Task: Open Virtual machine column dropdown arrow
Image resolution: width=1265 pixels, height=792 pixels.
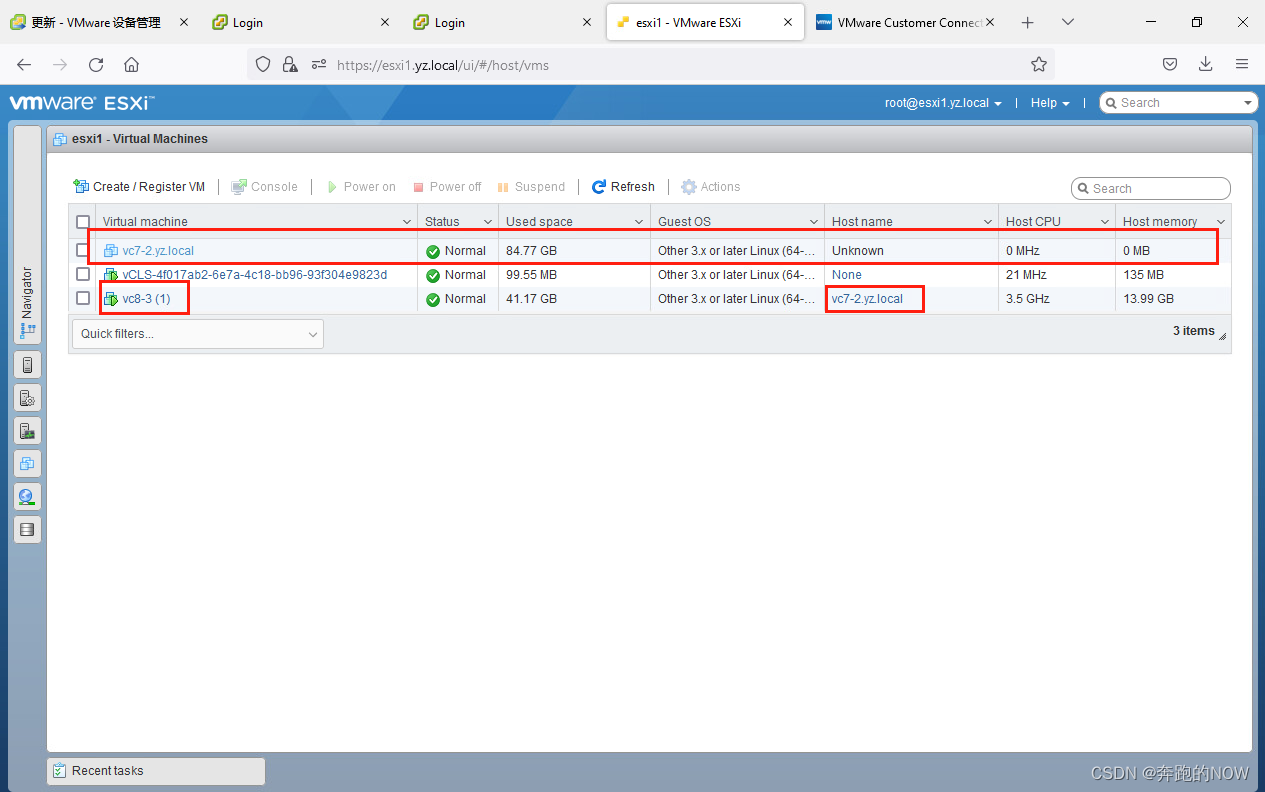Action: click(407, 222)
